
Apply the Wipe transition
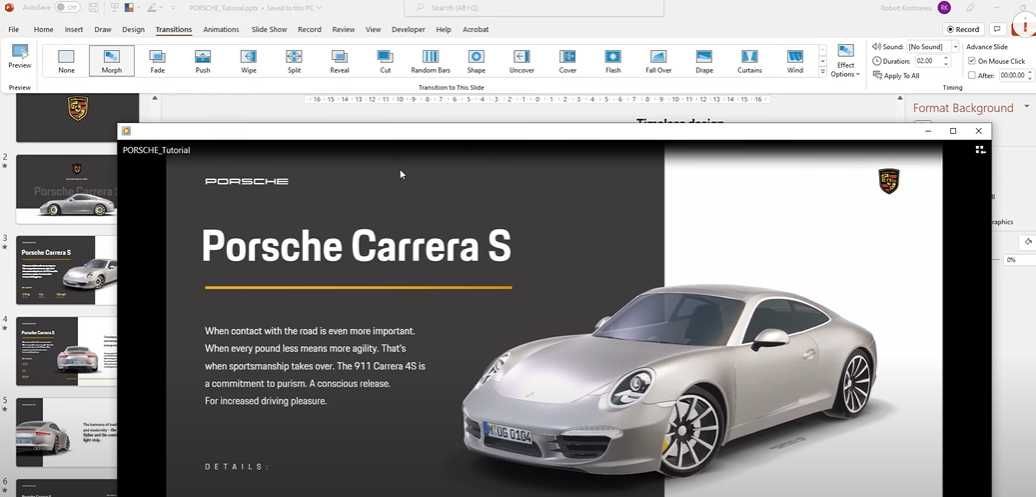coord(248,61)
